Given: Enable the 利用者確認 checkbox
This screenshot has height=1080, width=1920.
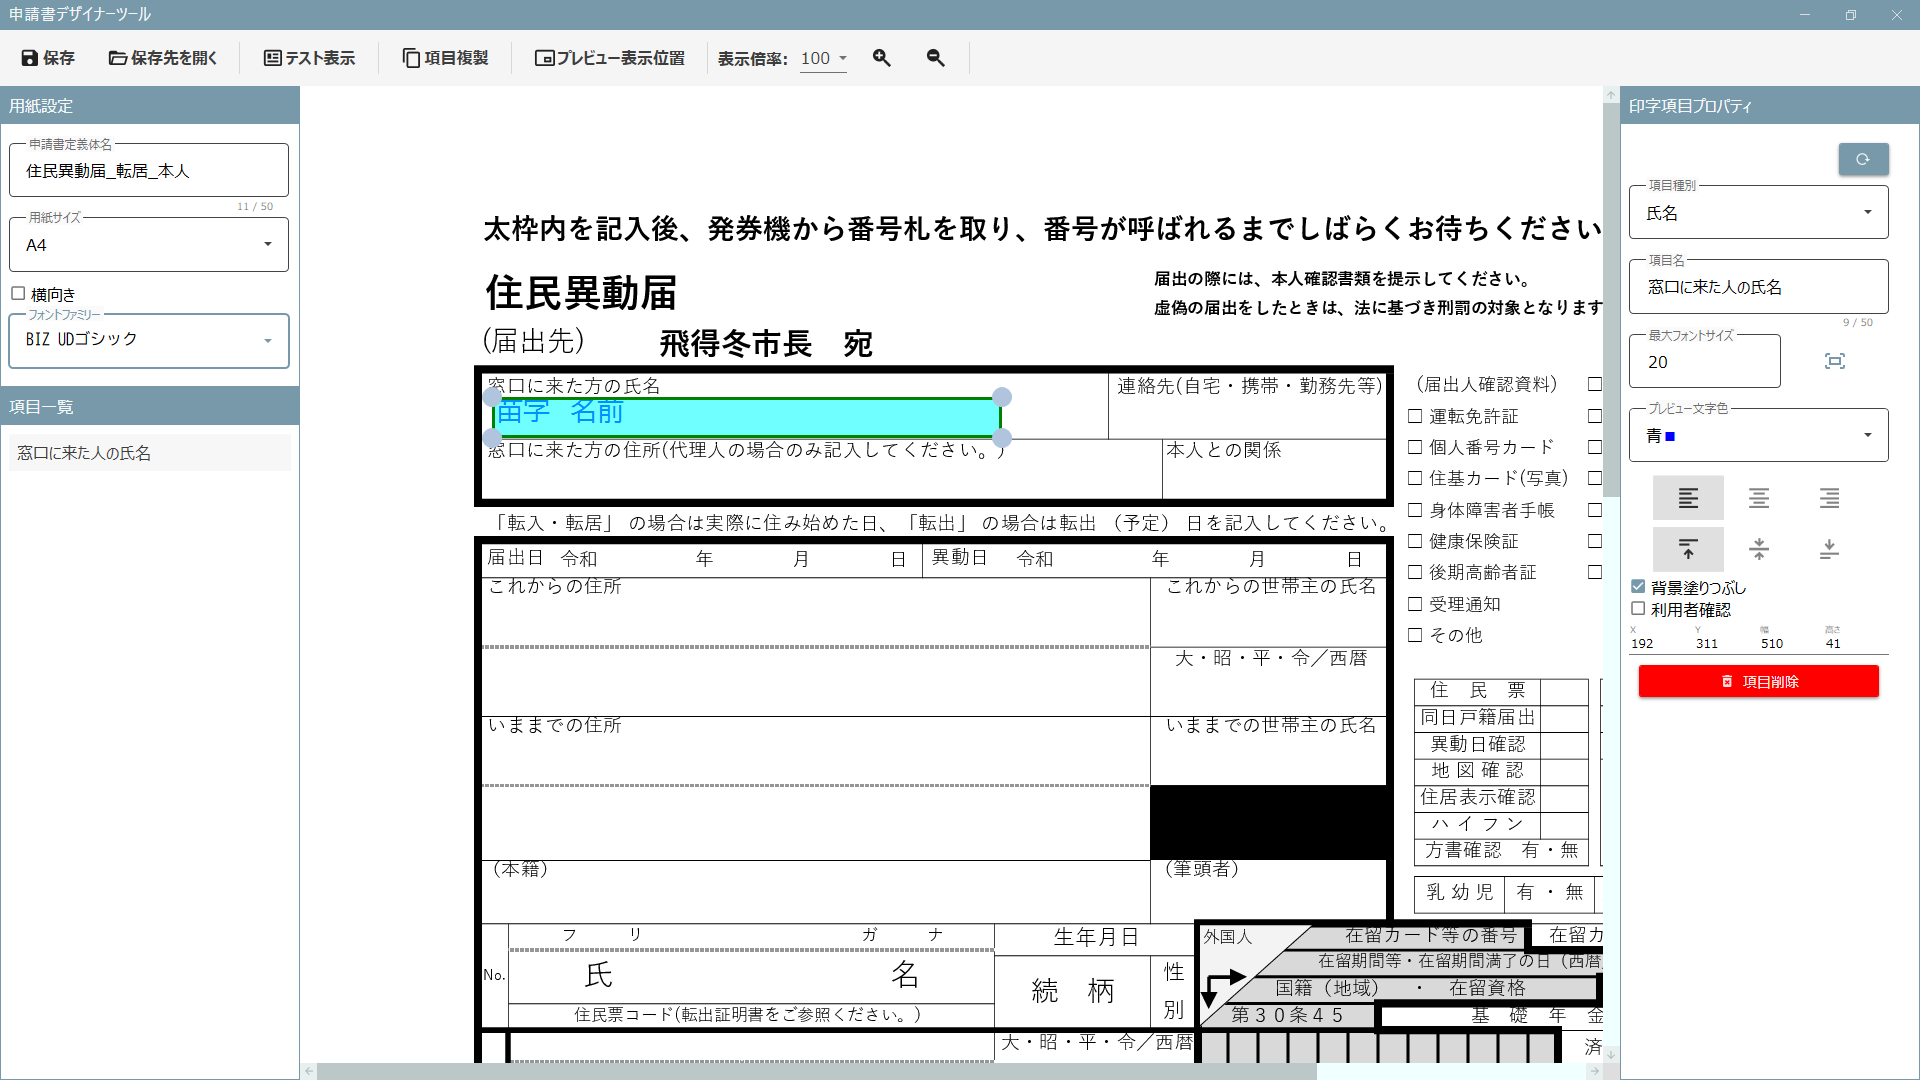Looking at the screenshot, I should coord(1638,608).
